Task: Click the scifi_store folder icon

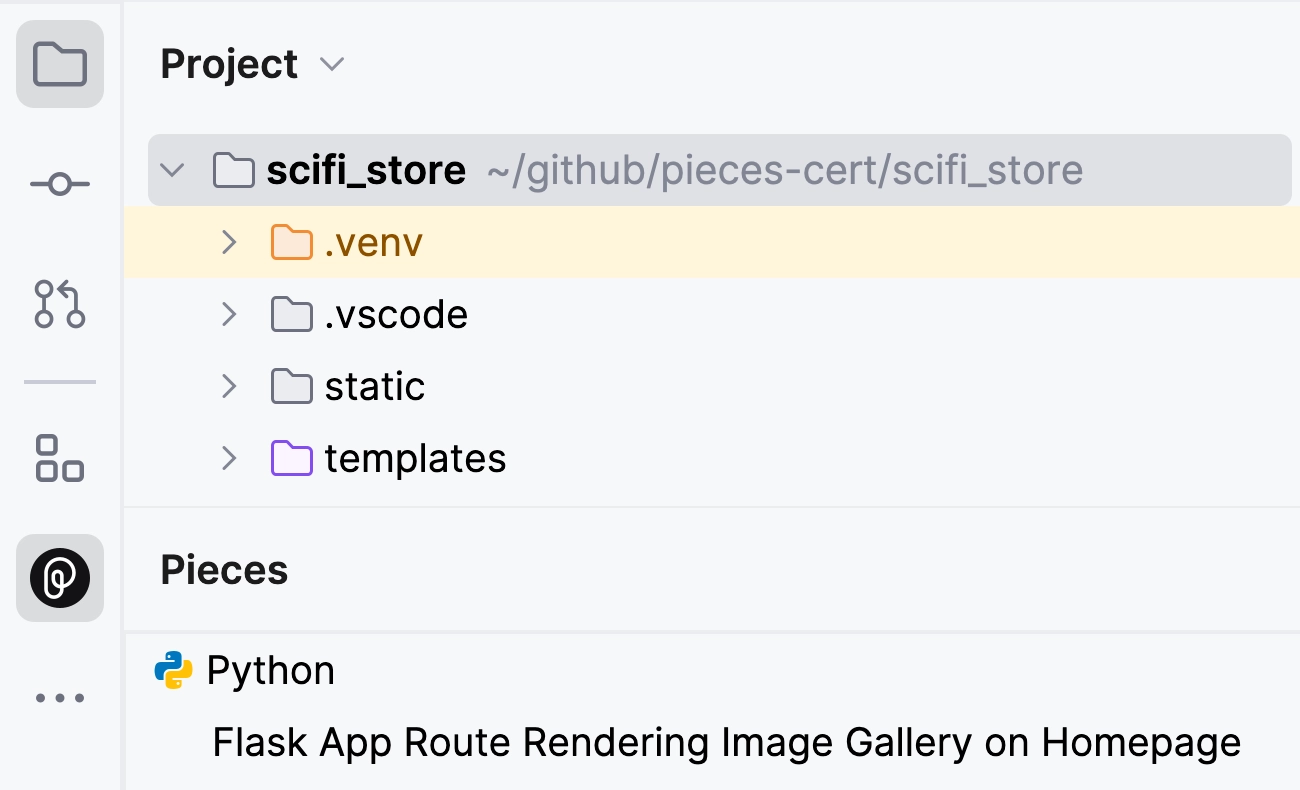Action: tap(233, 170)
